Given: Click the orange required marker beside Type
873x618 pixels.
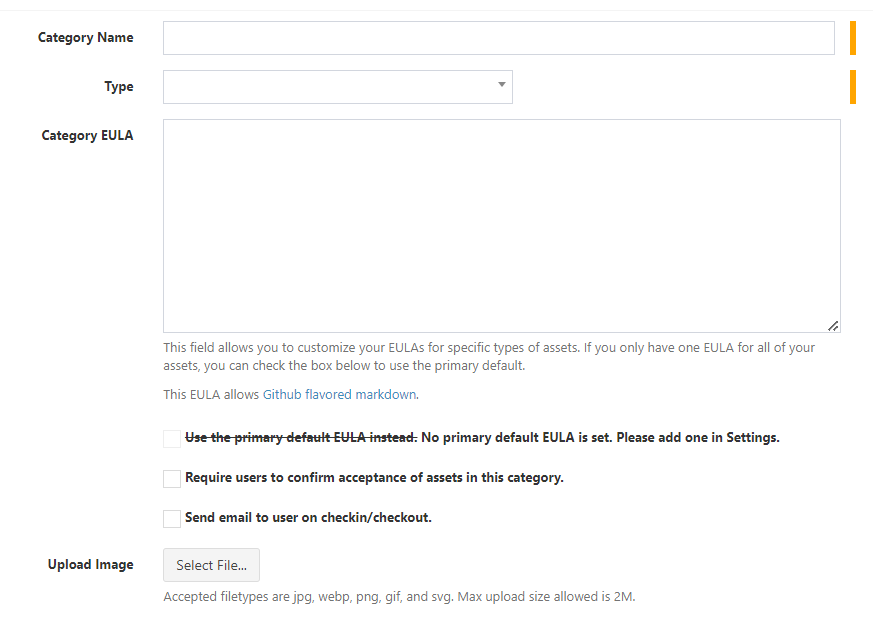Looking at the screenshot, I should [853, 87].
